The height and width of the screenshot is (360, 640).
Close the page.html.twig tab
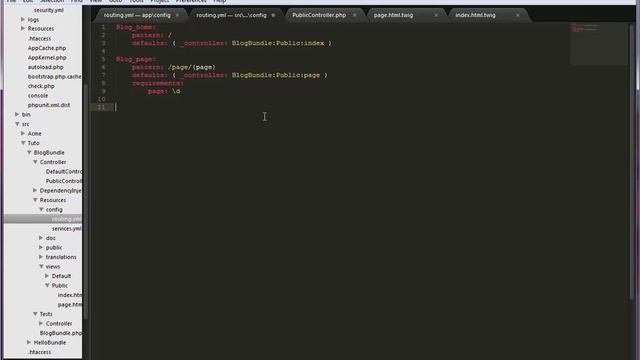[436, 15]
